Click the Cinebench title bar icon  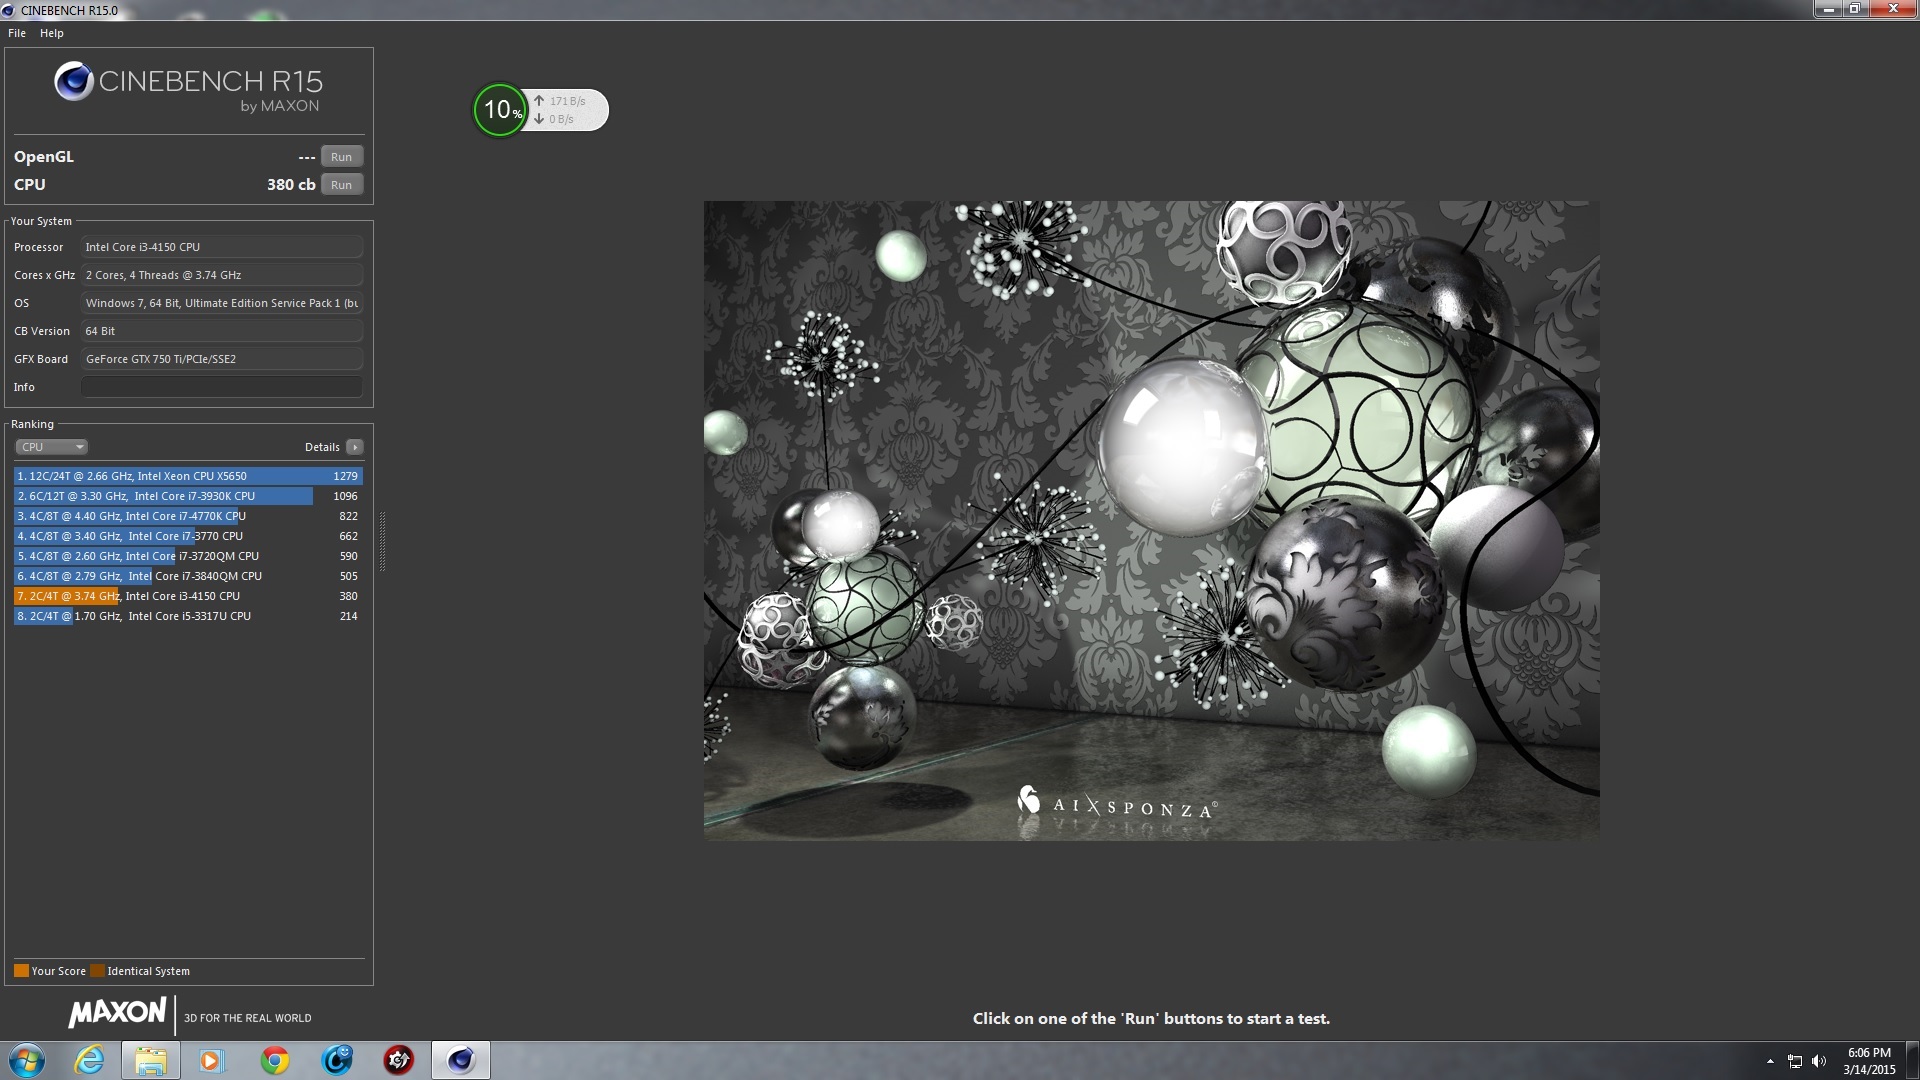[9, 10]
